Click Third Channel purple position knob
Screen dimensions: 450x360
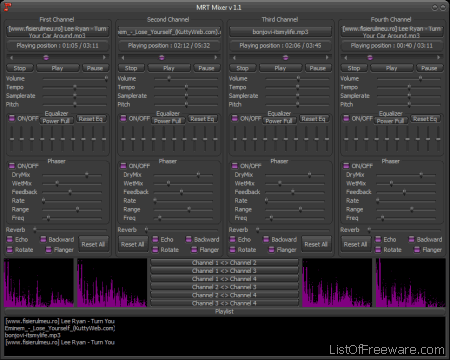(285, 58)
